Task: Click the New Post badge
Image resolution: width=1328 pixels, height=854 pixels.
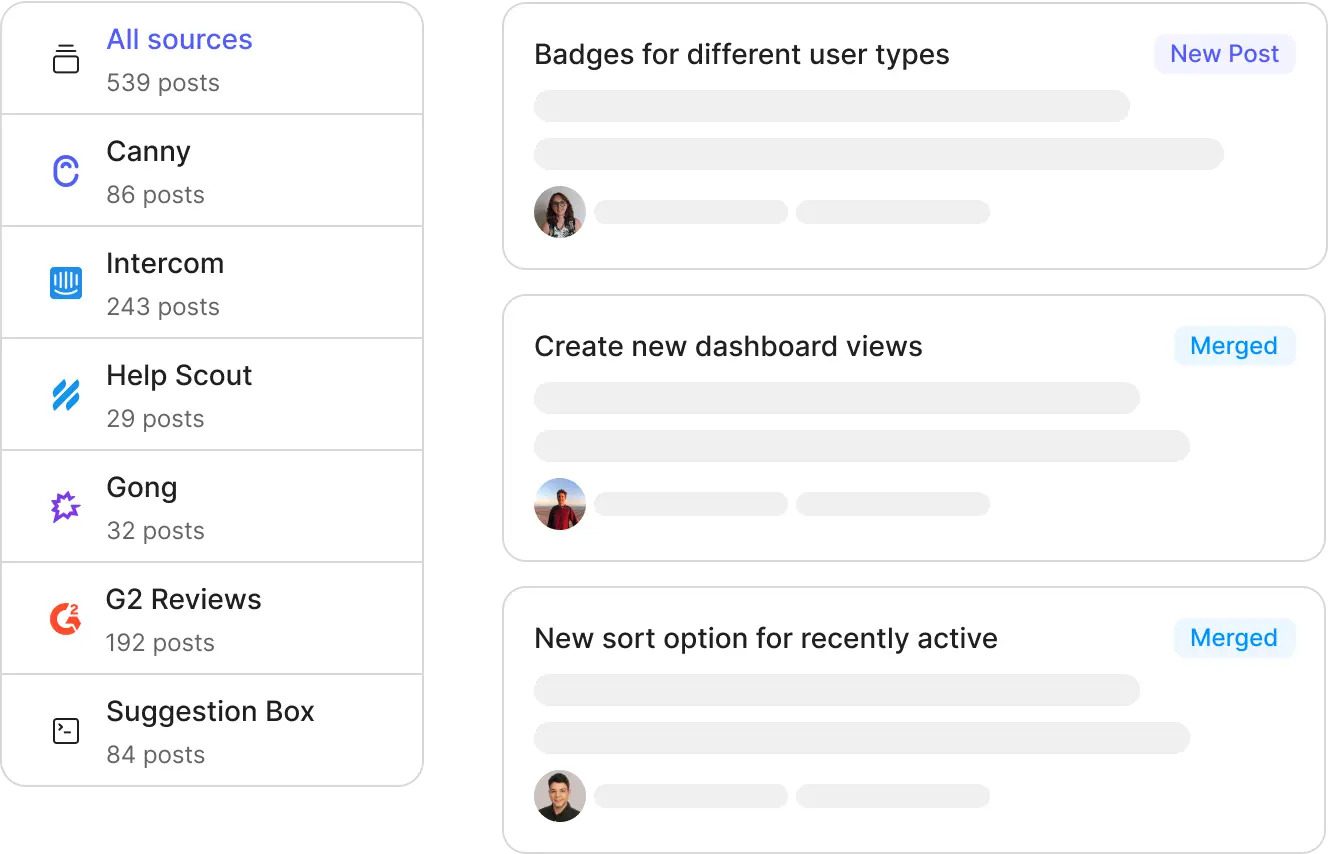Action: 1224,54
